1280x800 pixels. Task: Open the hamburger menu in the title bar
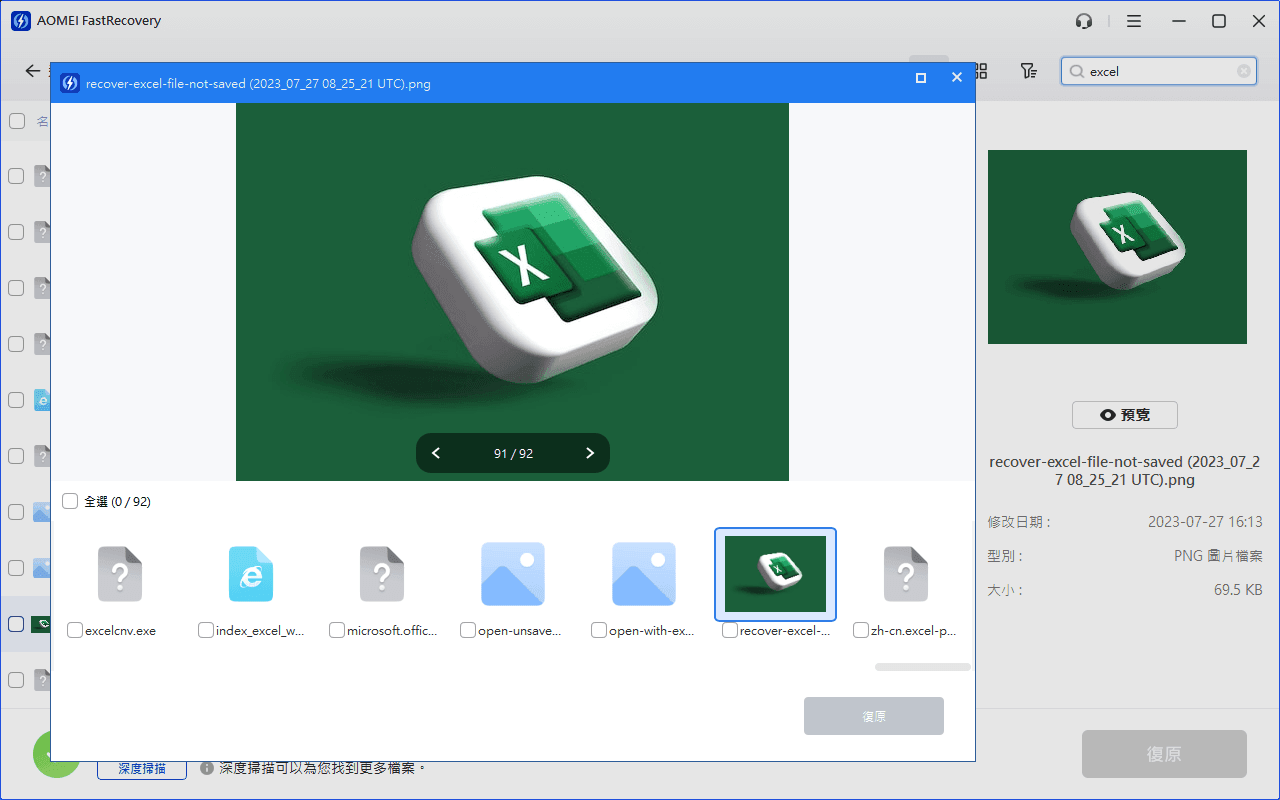(1134, 21)
